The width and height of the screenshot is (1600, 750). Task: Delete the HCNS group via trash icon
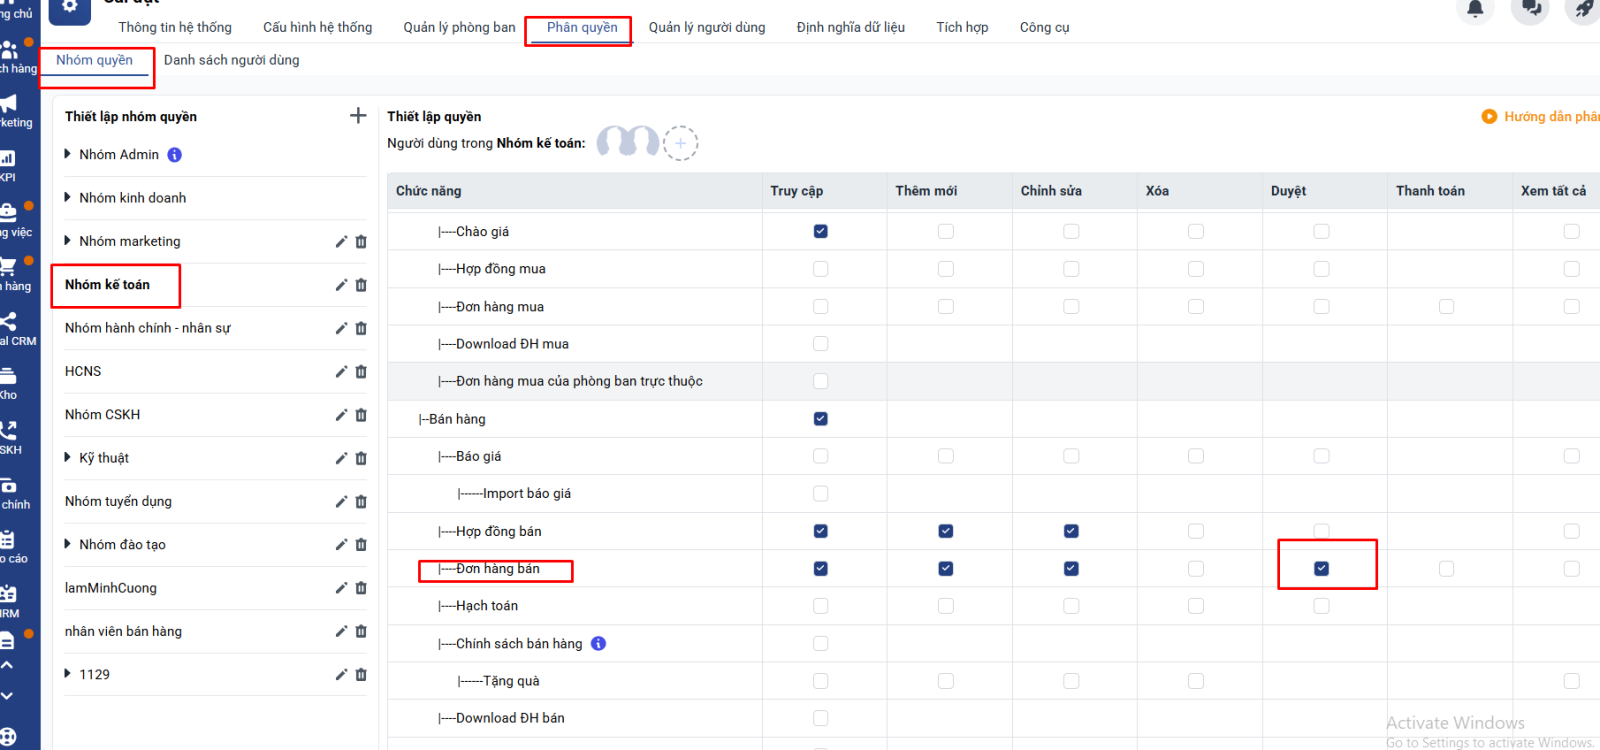(361, 372)
